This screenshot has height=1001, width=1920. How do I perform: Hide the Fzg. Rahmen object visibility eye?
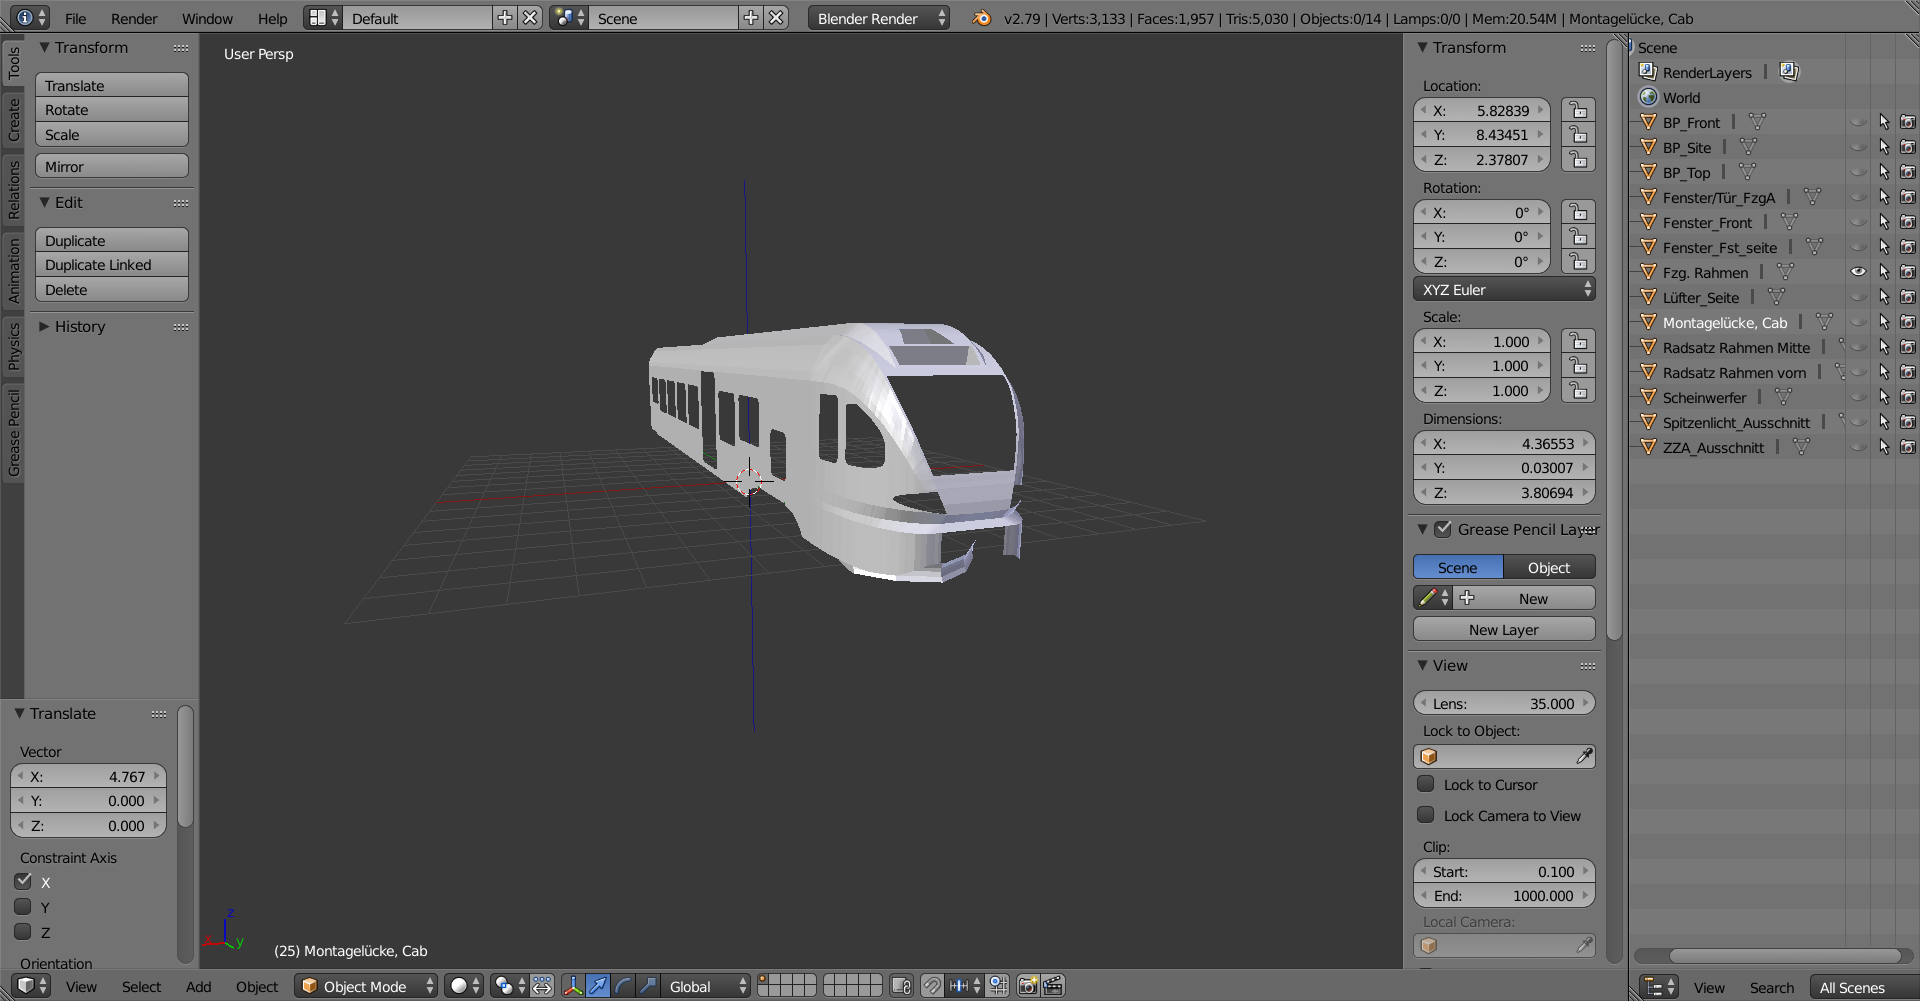1858,272
